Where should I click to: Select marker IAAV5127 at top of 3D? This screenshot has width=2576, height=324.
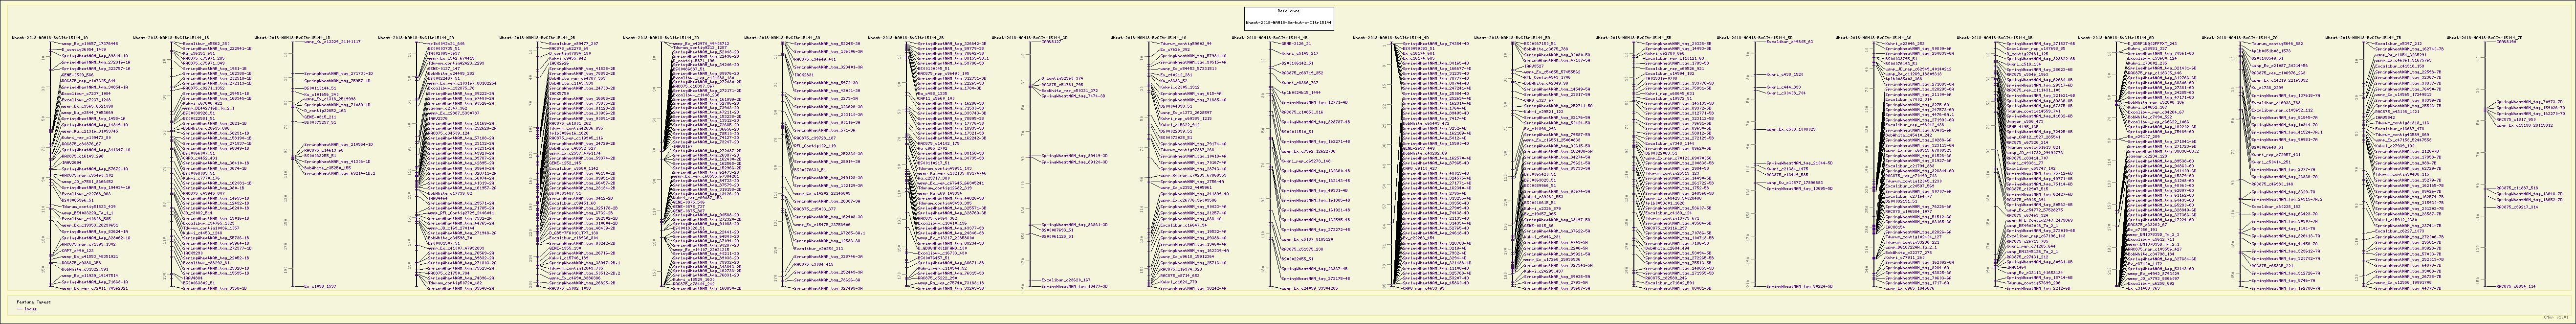1053,43
